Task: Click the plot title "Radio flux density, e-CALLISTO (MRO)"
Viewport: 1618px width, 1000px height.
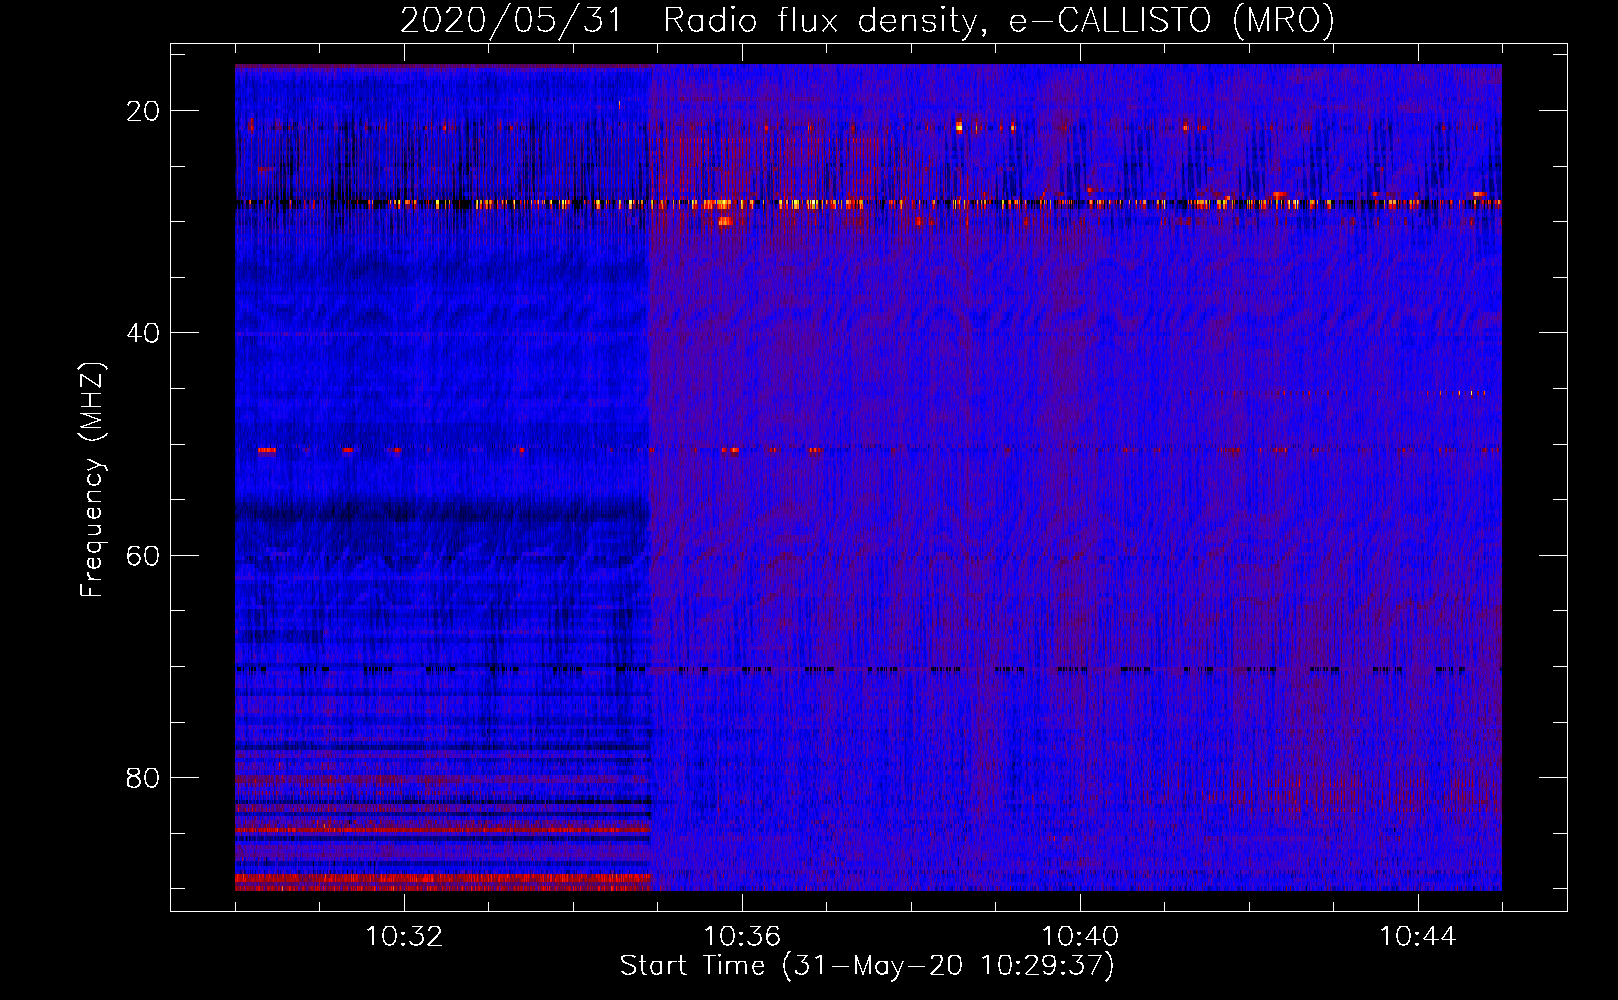Action: pos(998,20)
